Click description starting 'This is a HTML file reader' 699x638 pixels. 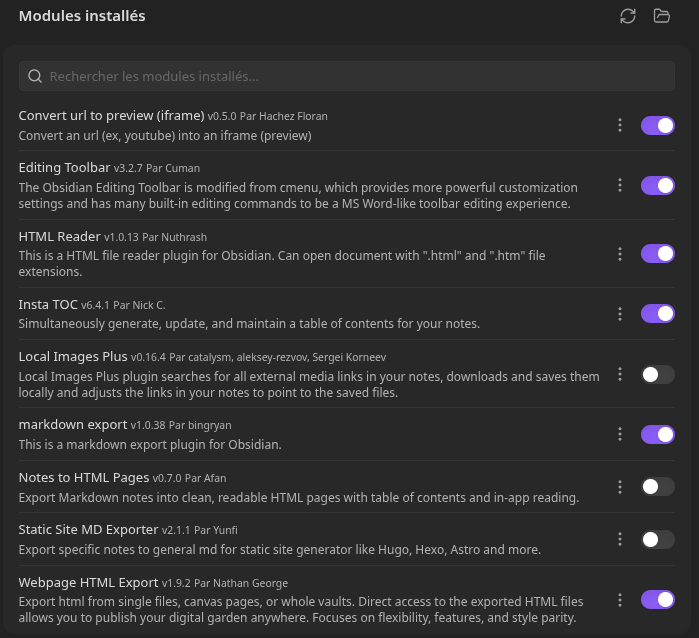coord(282,263)
